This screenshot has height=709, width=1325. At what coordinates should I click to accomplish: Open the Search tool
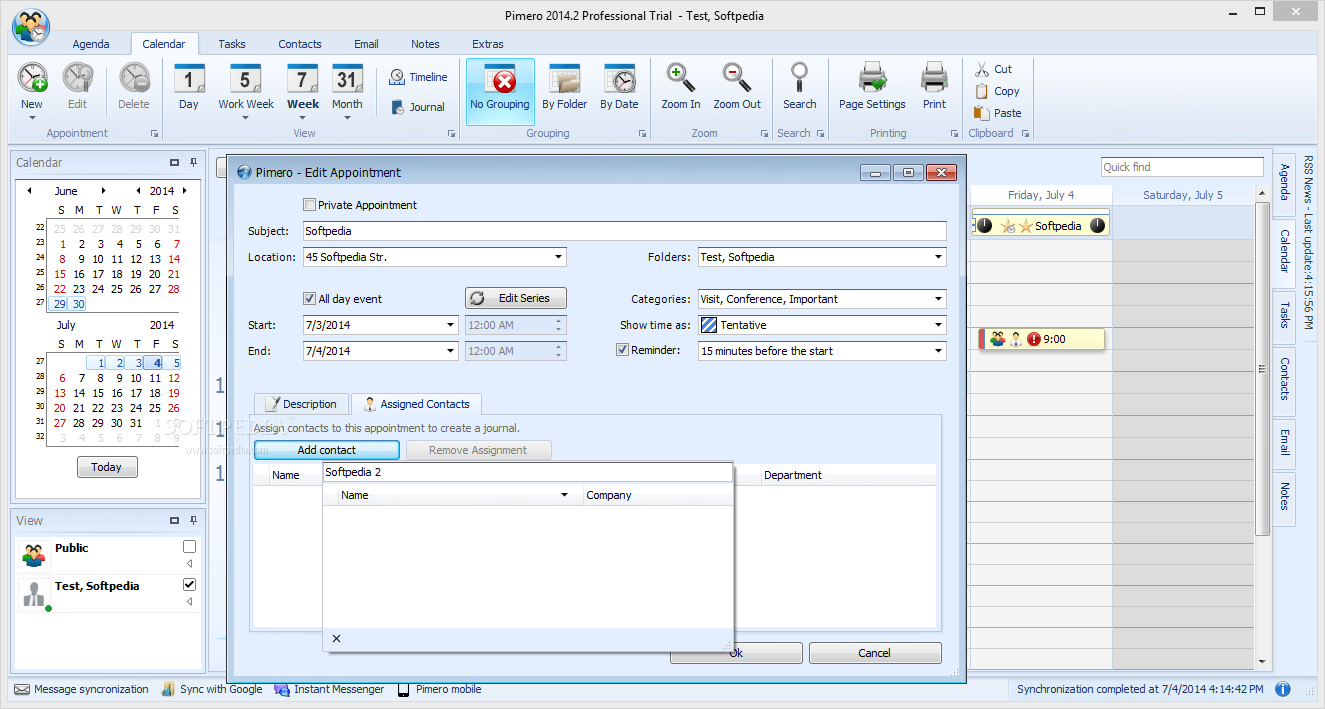click(800, 88)
